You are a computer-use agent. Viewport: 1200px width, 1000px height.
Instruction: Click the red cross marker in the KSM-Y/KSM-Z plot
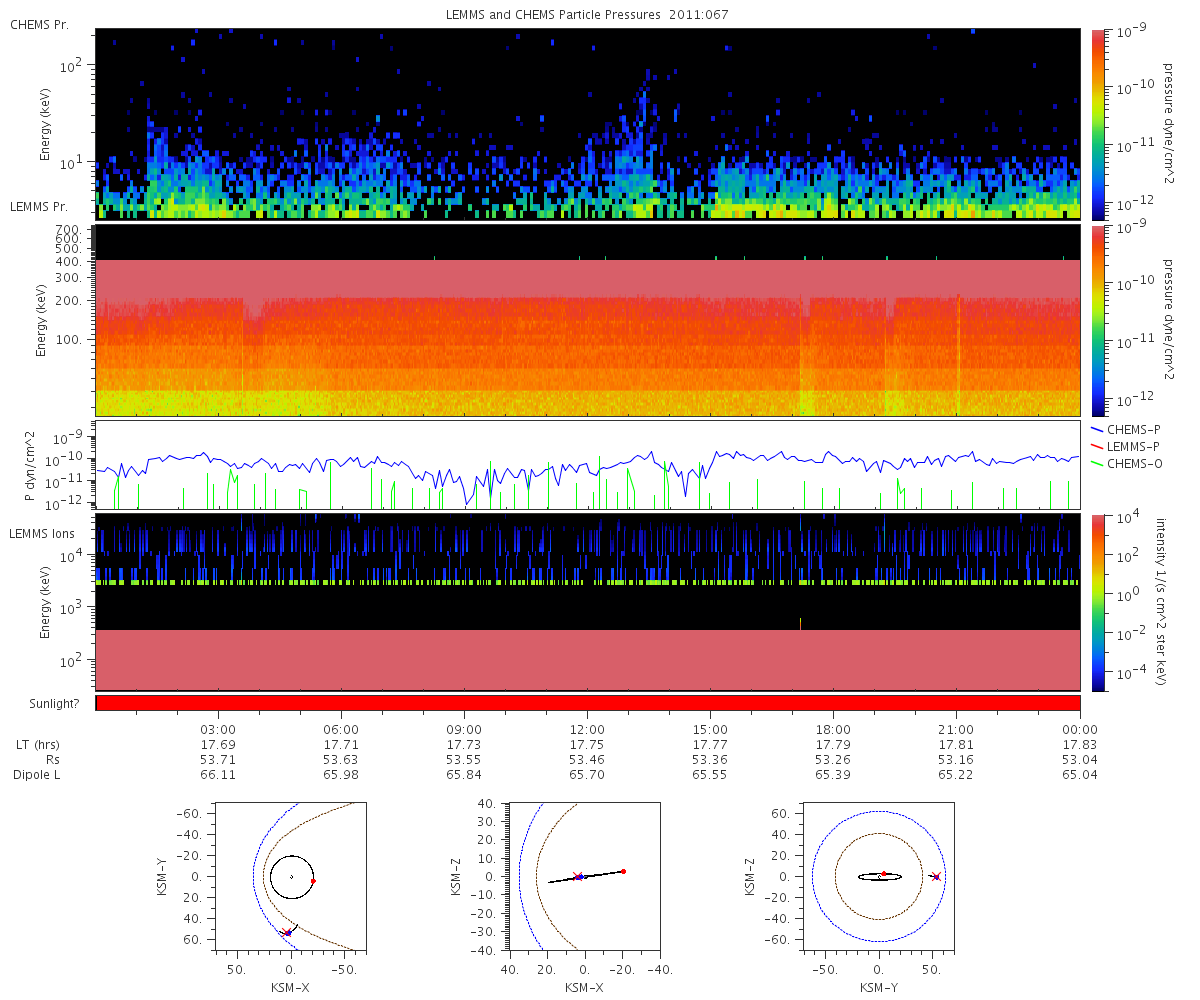pos(936,877)
